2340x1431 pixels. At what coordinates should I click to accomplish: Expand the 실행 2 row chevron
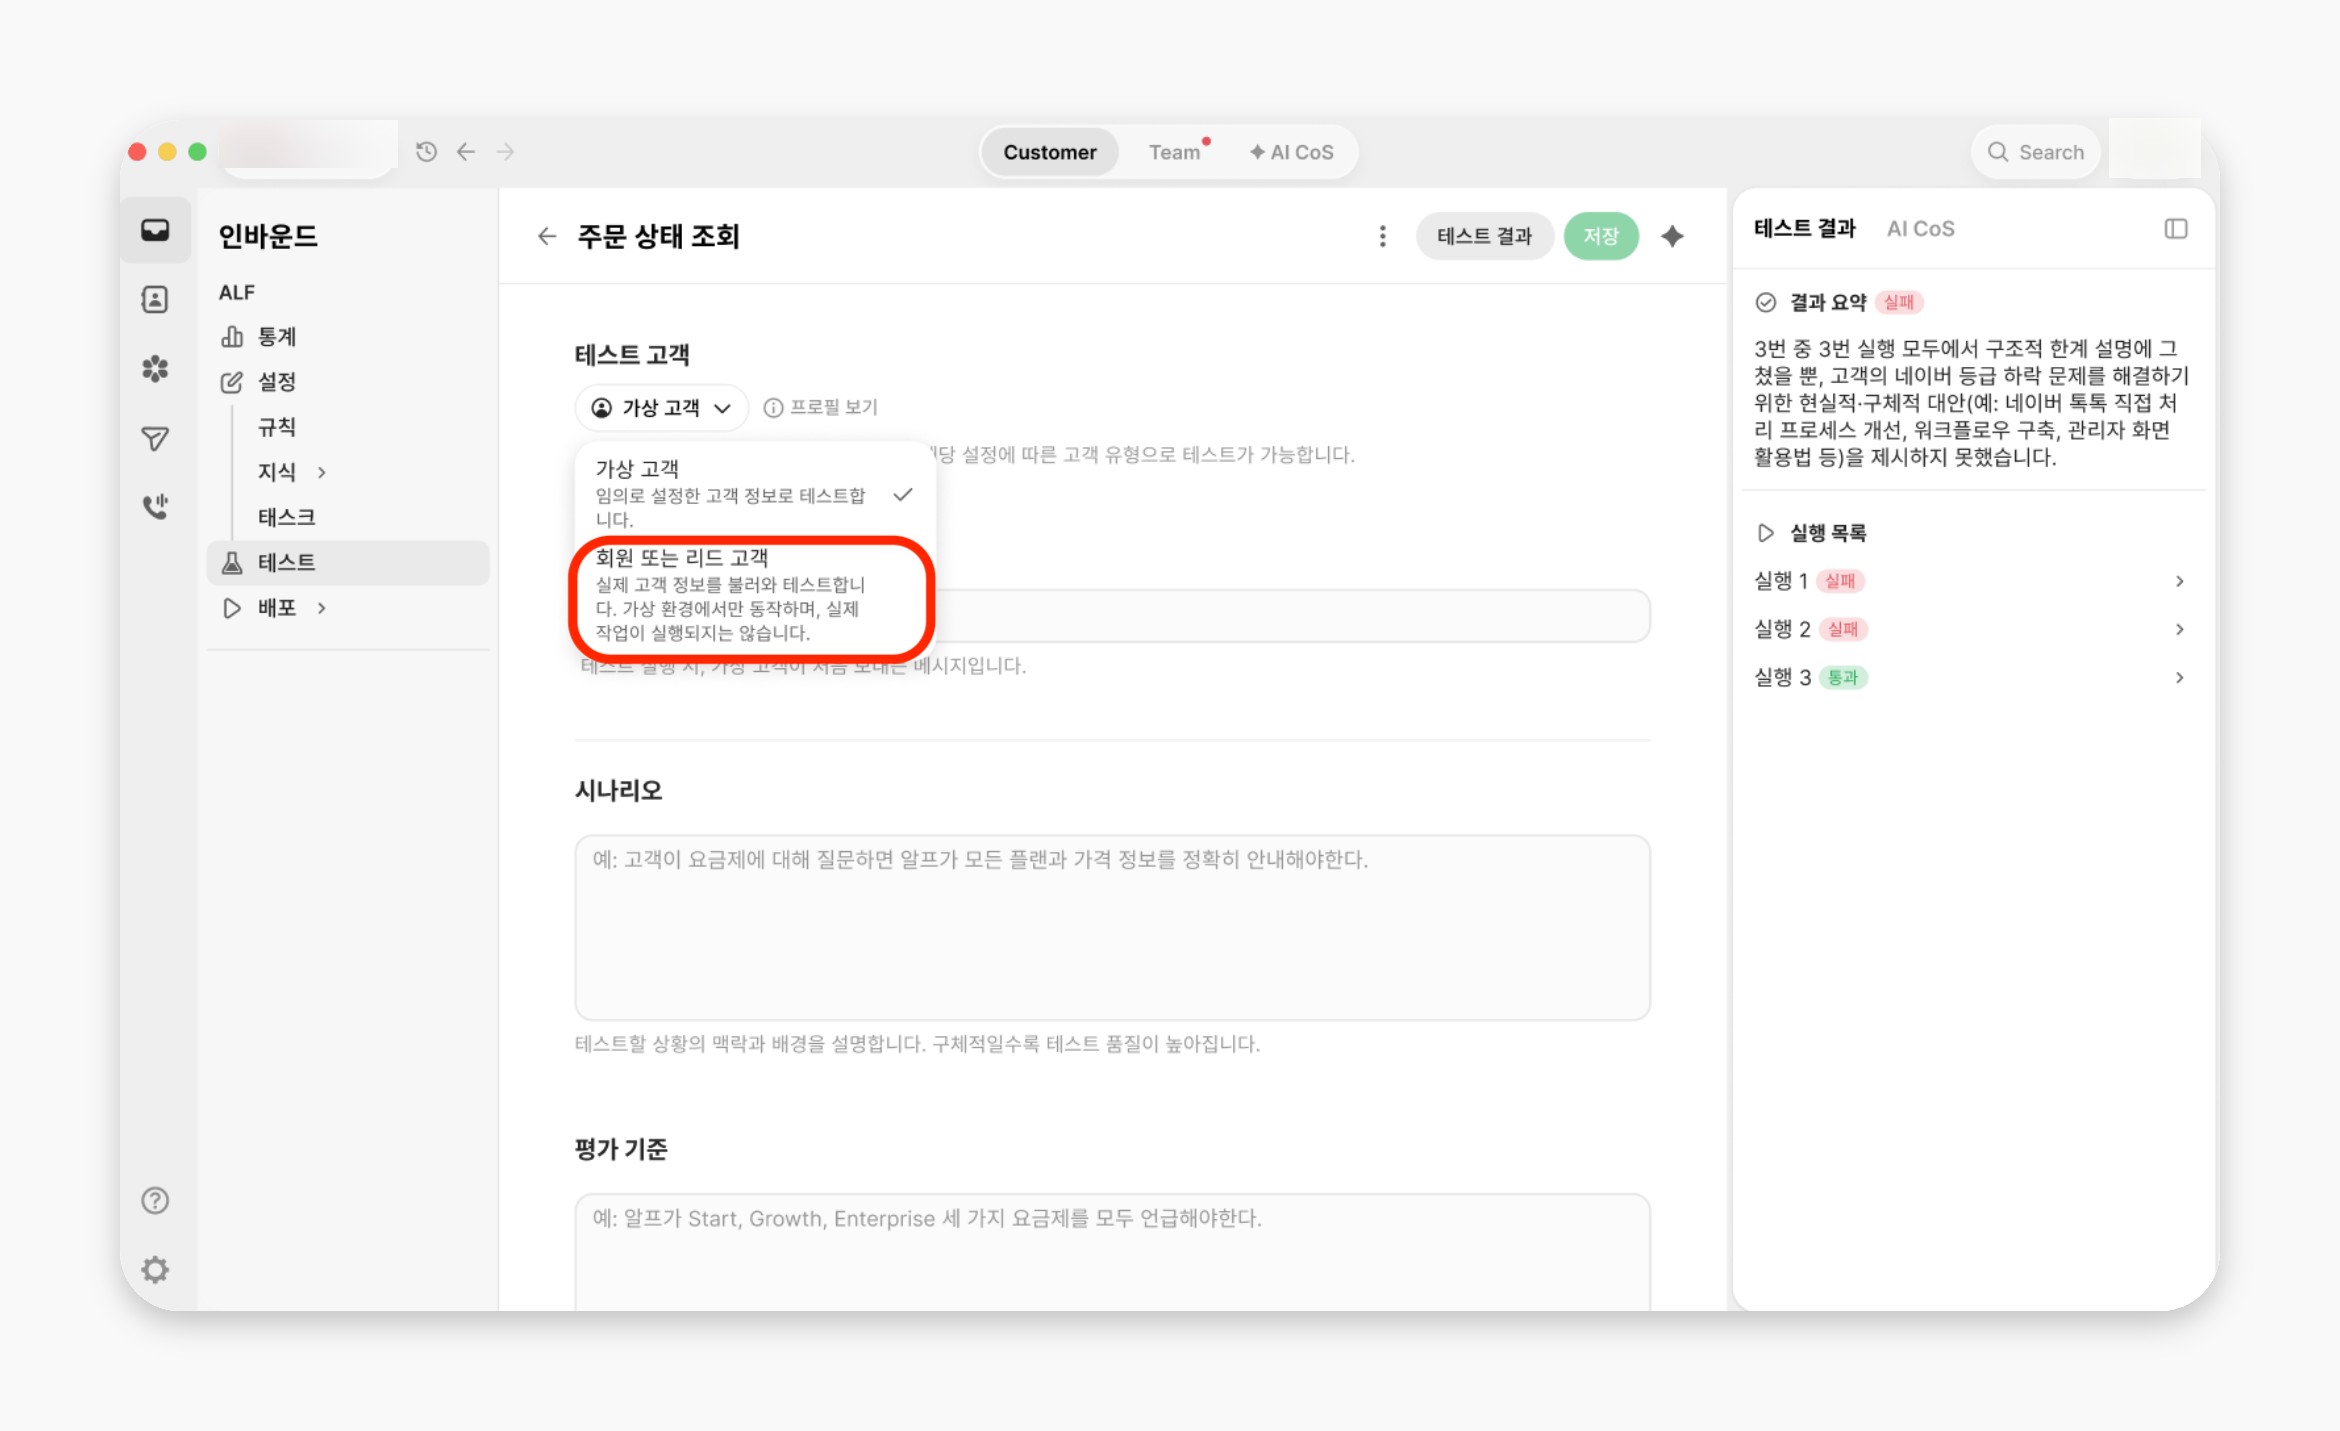click(2180, 629)
